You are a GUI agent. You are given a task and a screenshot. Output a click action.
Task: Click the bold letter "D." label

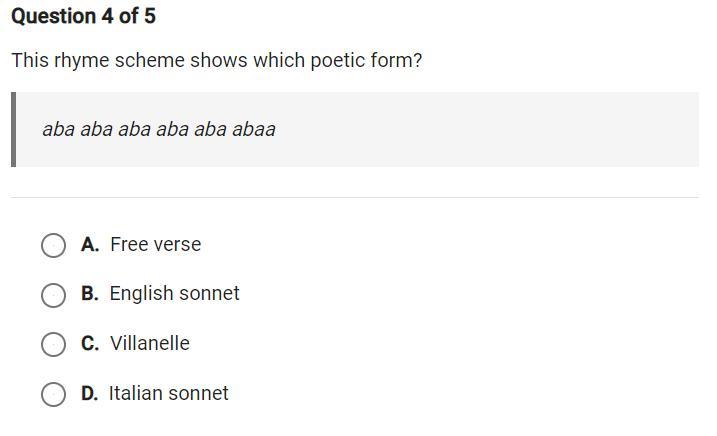point(90,393)
